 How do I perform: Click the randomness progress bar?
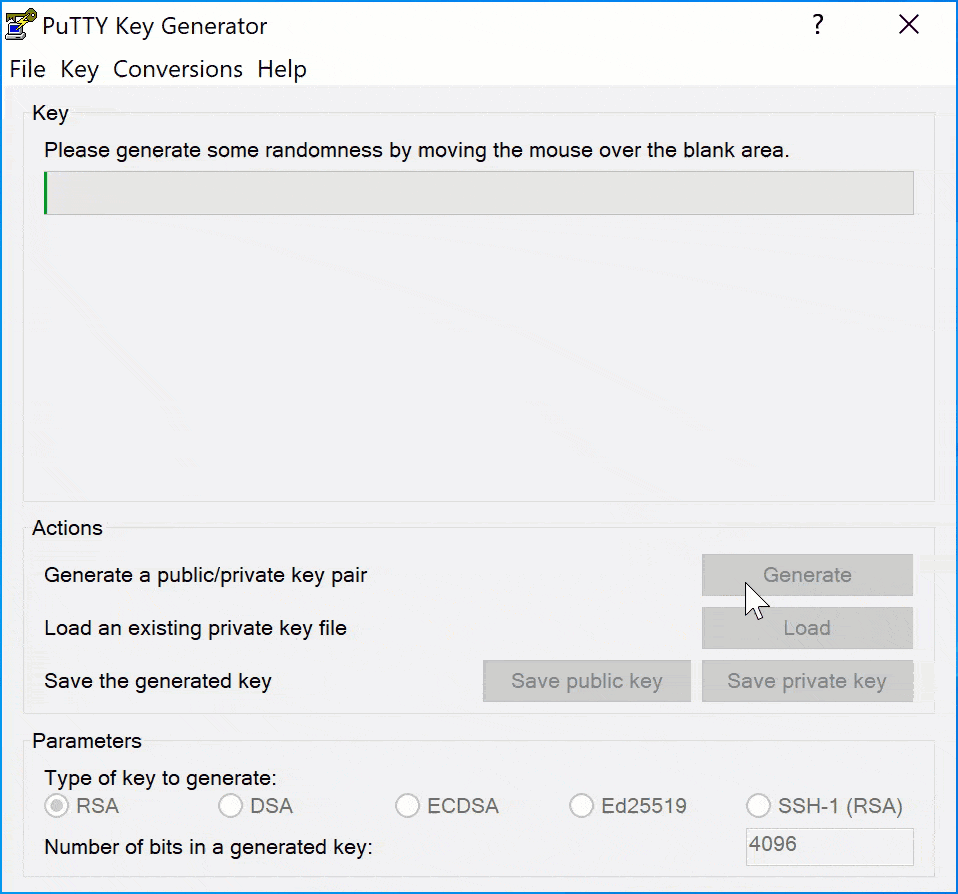point(479,193)
